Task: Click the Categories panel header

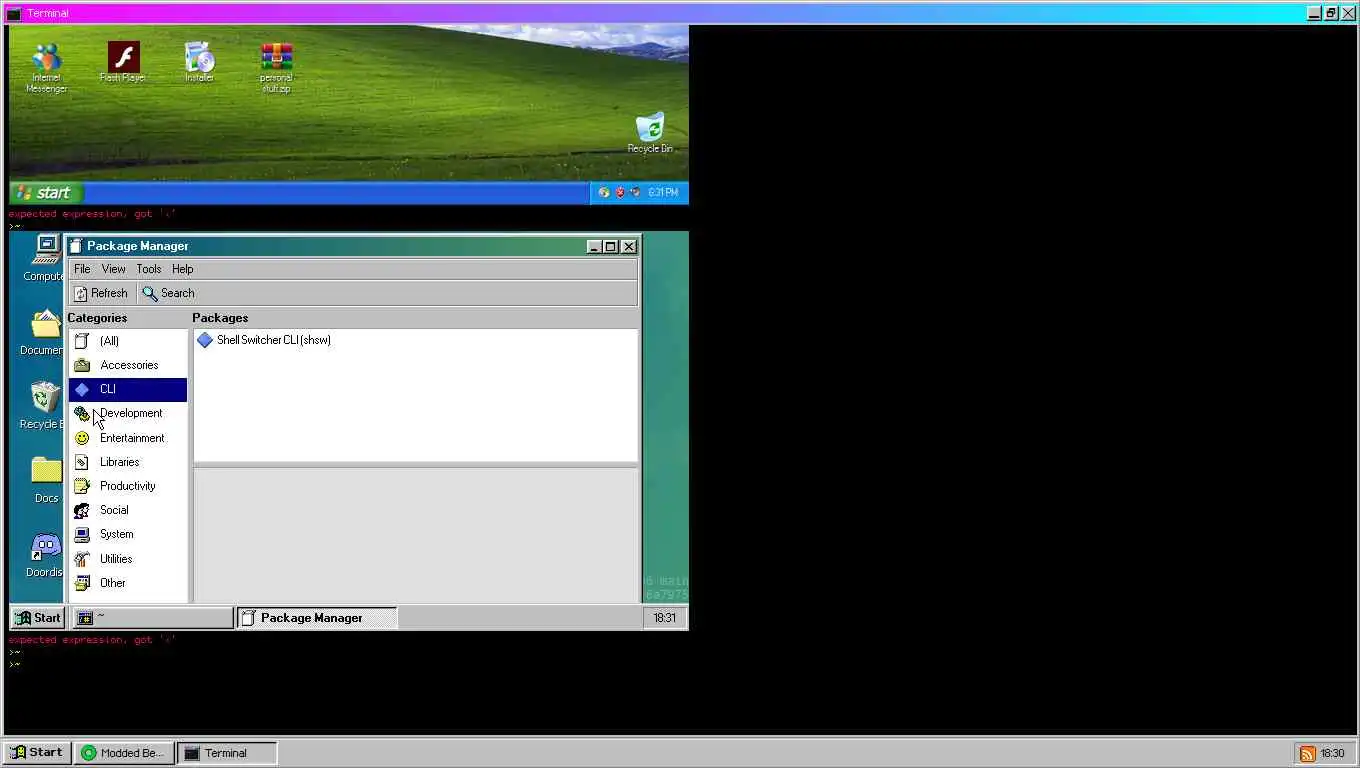Action: coord(97,318)
